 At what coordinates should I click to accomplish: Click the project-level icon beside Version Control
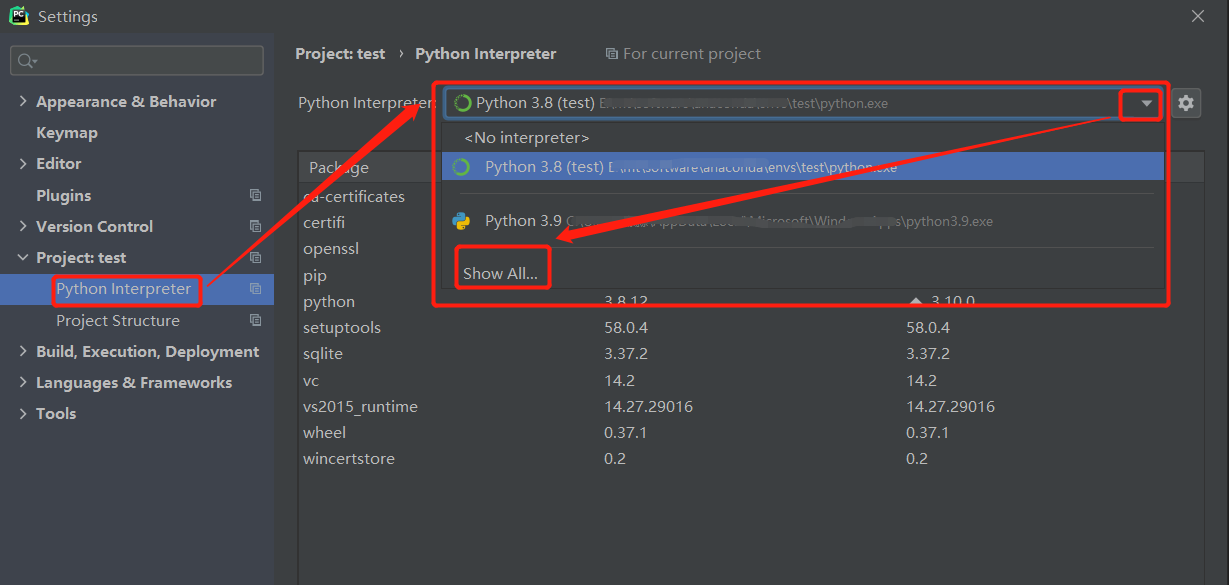(256, 226)
